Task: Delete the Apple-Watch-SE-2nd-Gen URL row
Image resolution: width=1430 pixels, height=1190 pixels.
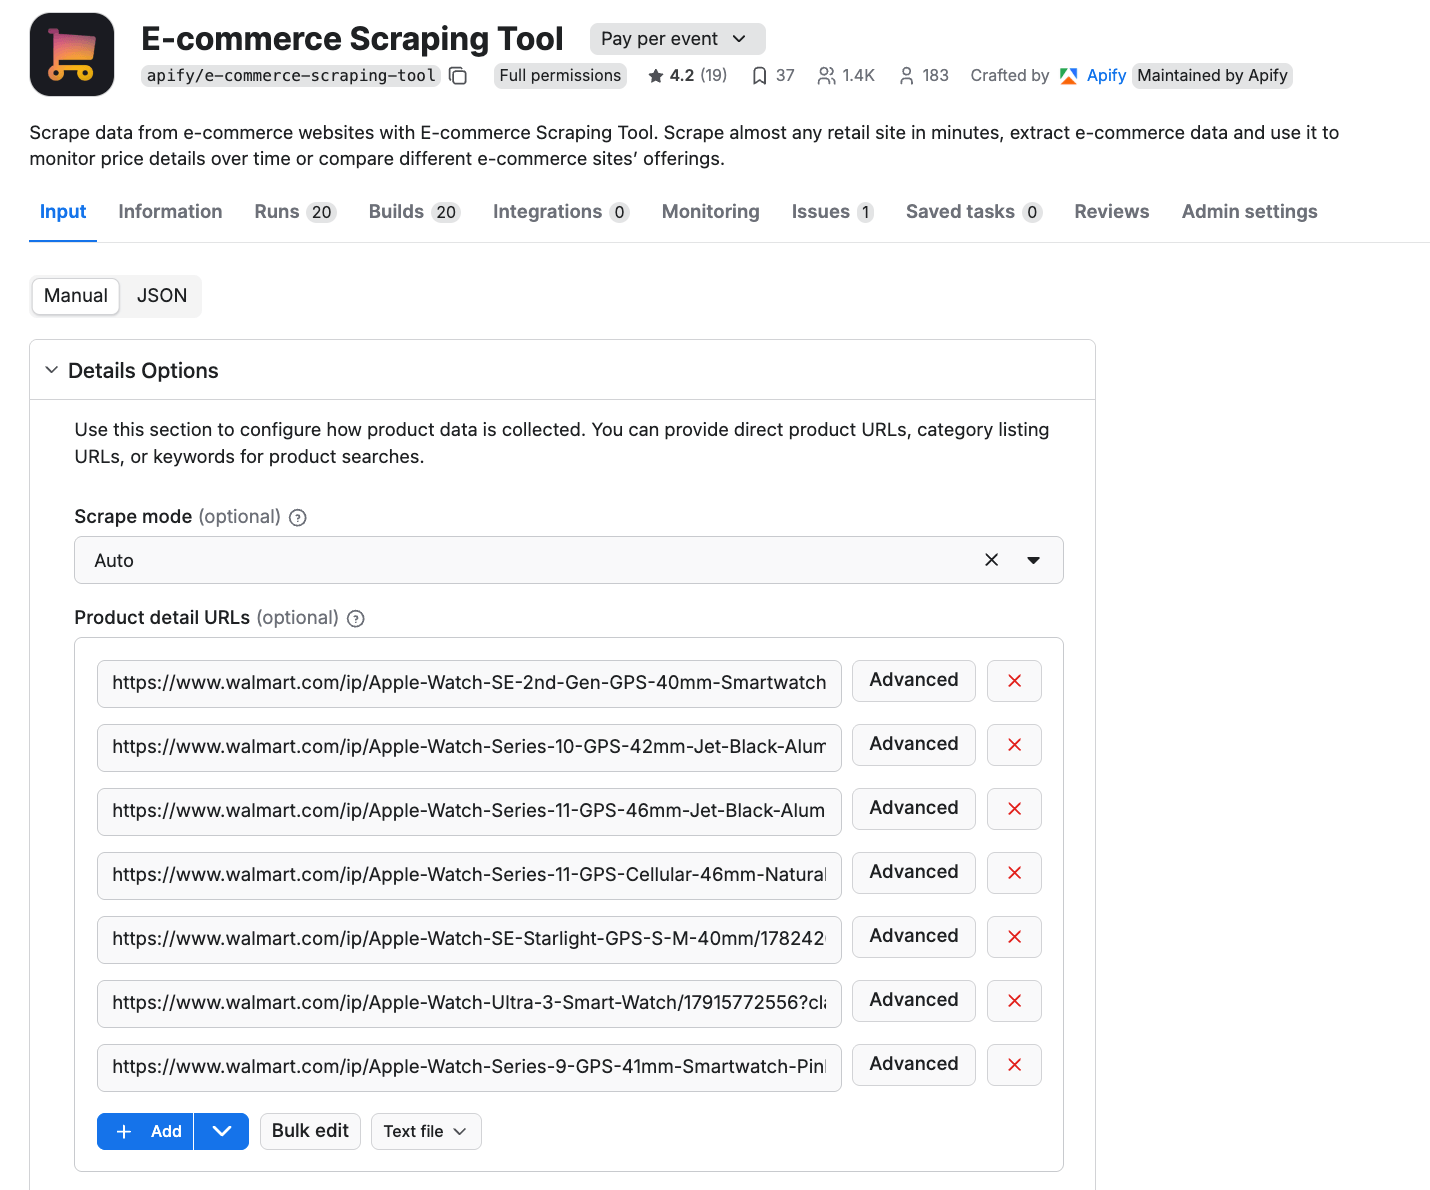Action: 1014,681
